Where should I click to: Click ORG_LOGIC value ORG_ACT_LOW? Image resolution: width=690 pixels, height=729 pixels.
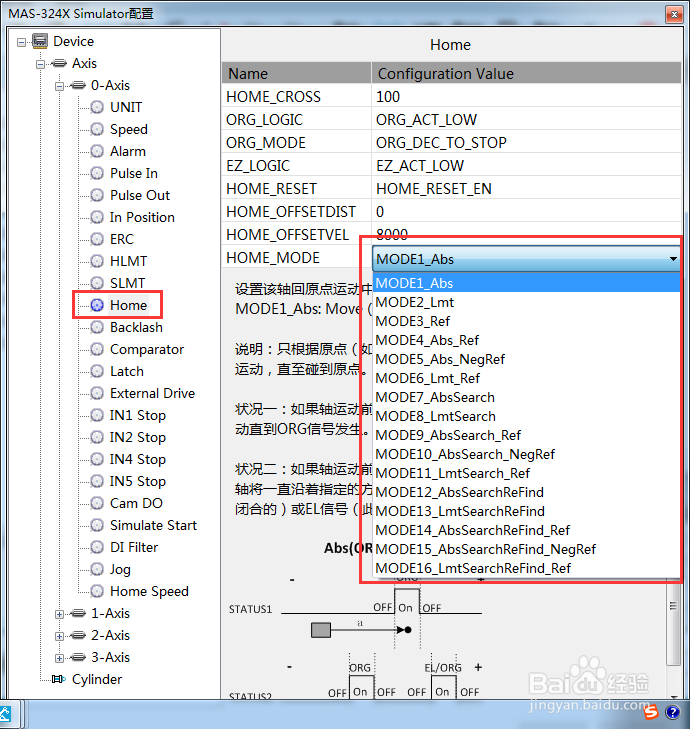[526, 119]
